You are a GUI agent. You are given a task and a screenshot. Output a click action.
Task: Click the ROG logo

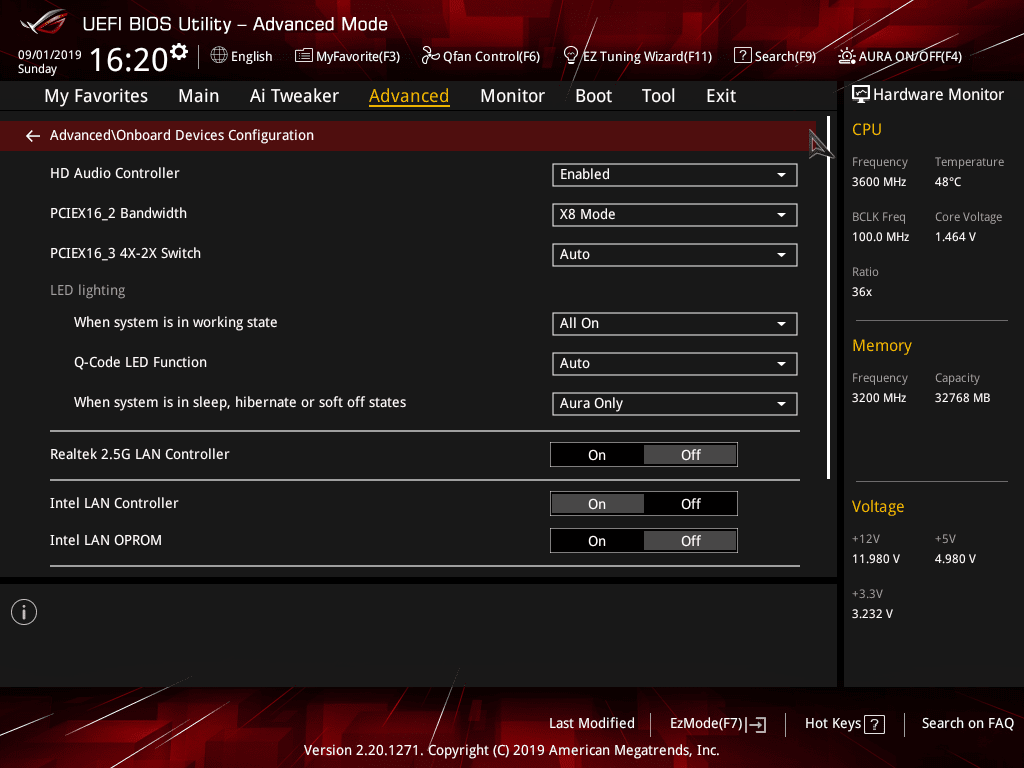coord(44,23)
